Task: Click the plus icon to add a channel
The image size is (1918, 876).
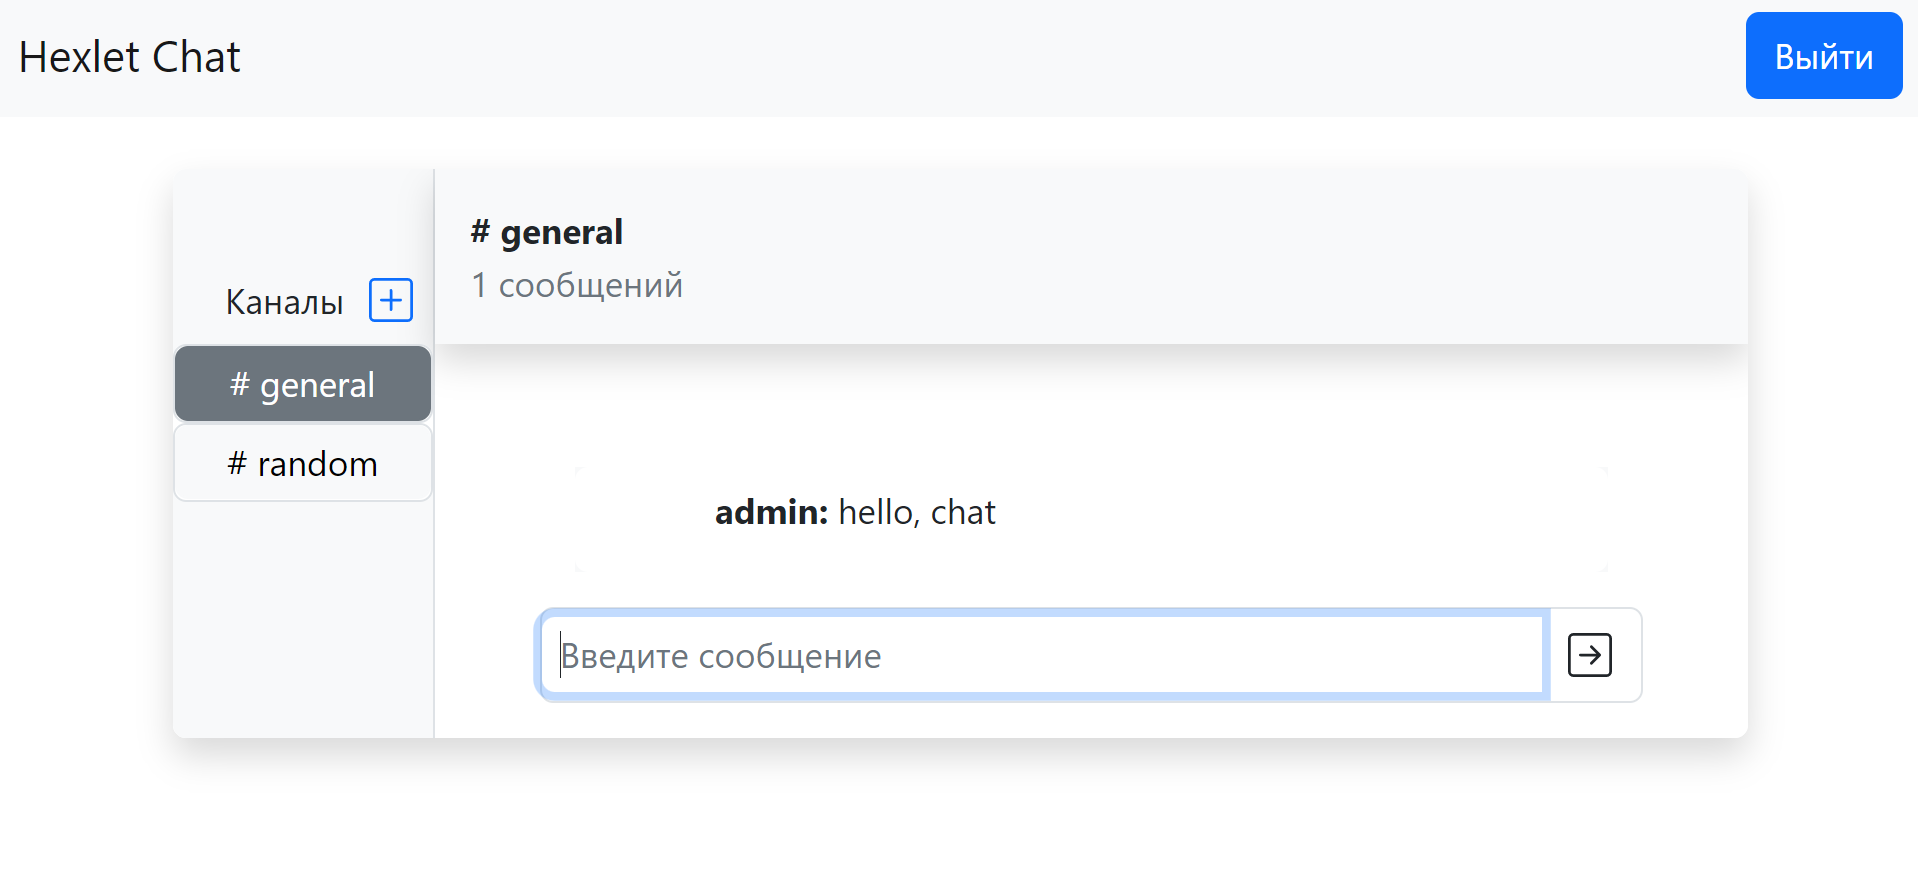Action: pos(391,300)
